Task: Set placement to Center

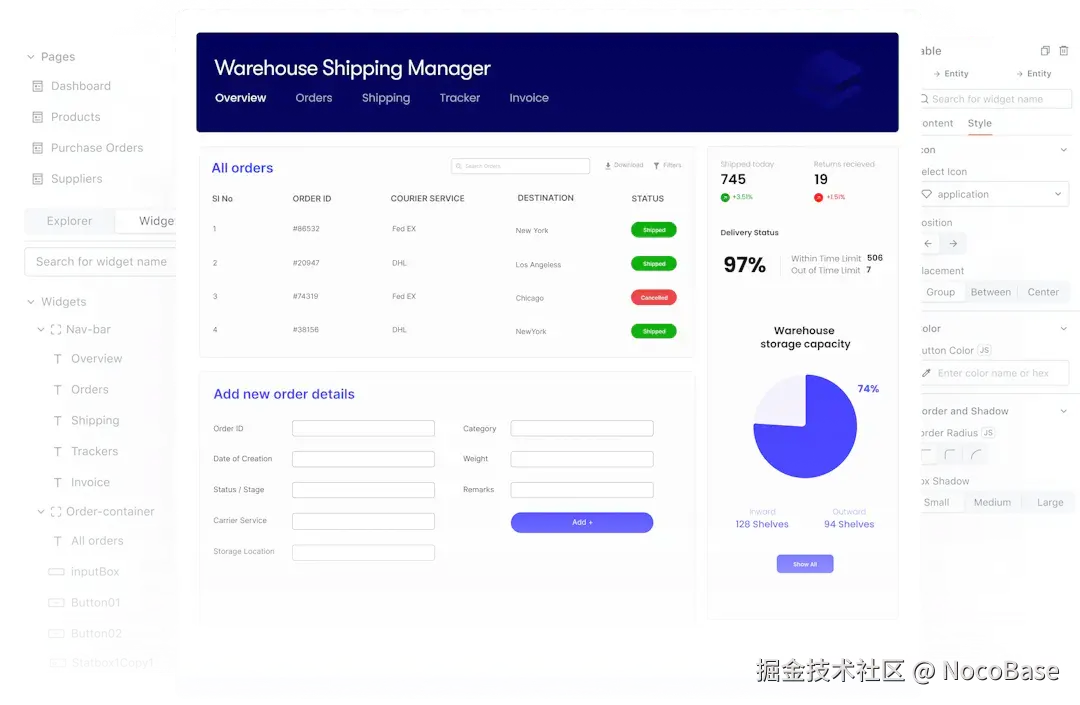Action: [1043, 292]
